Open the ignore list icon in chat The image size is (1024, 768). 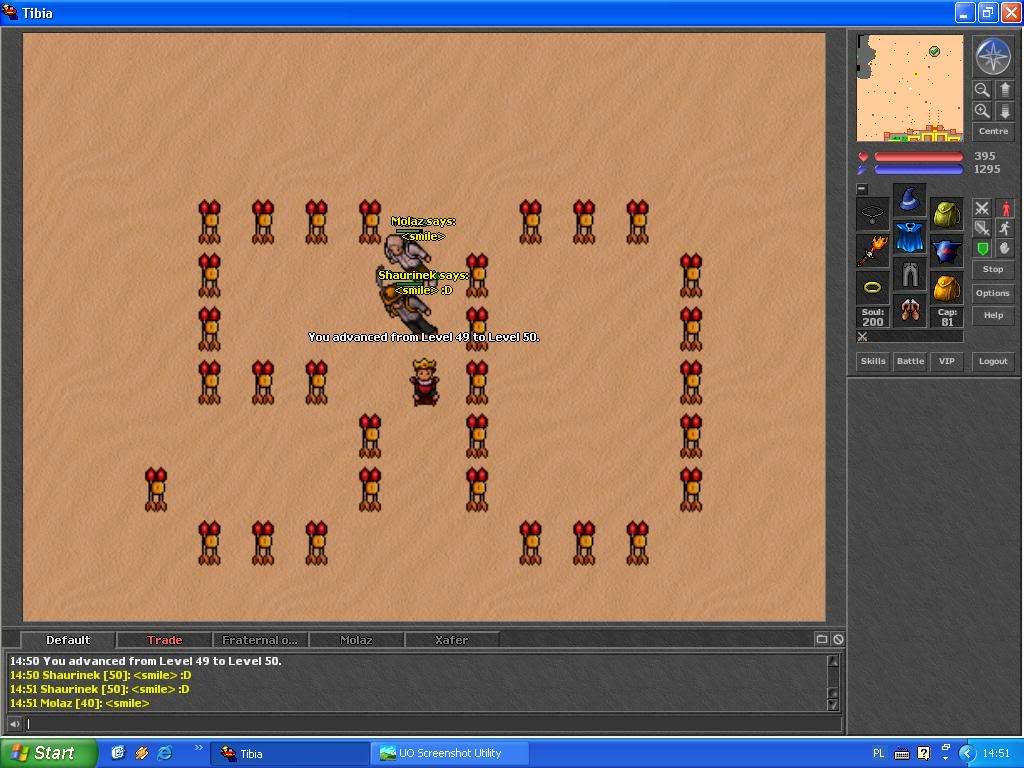pyautogui.click(x=839, y=639)
